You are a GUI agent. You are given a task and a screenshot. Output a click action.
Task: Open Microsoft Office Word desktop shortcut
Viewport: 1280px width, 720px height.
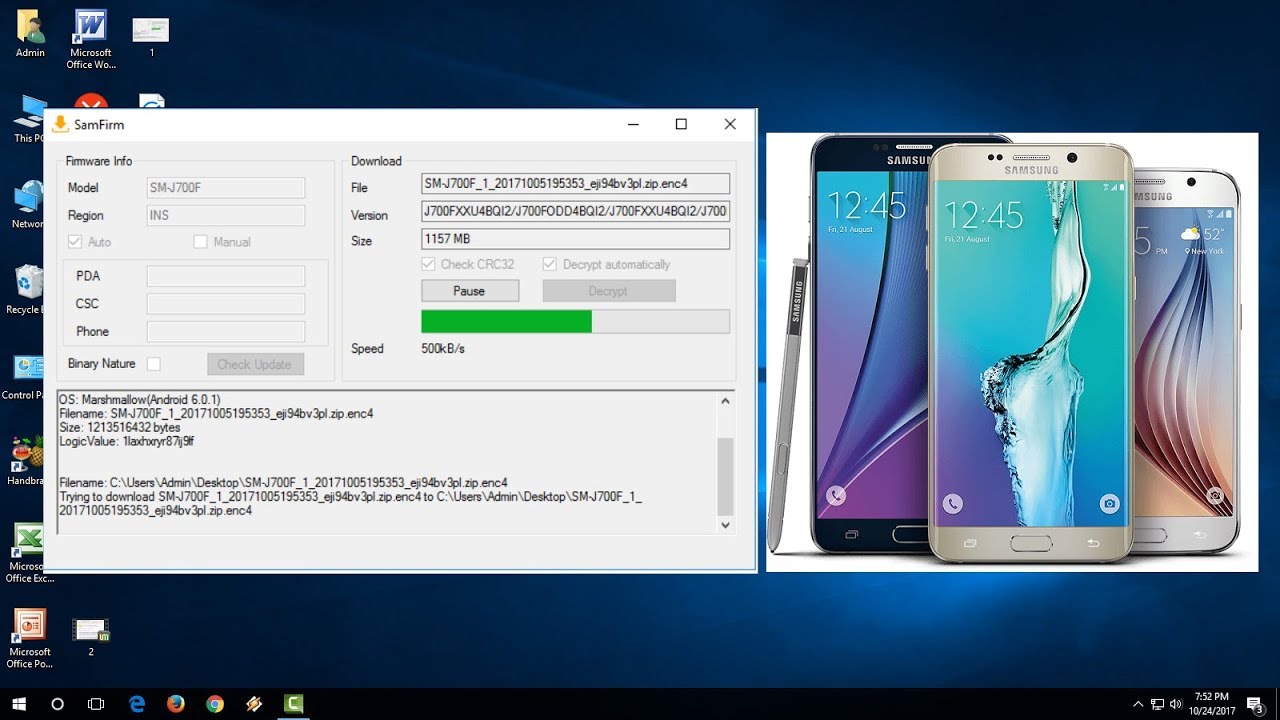(91, 40)
